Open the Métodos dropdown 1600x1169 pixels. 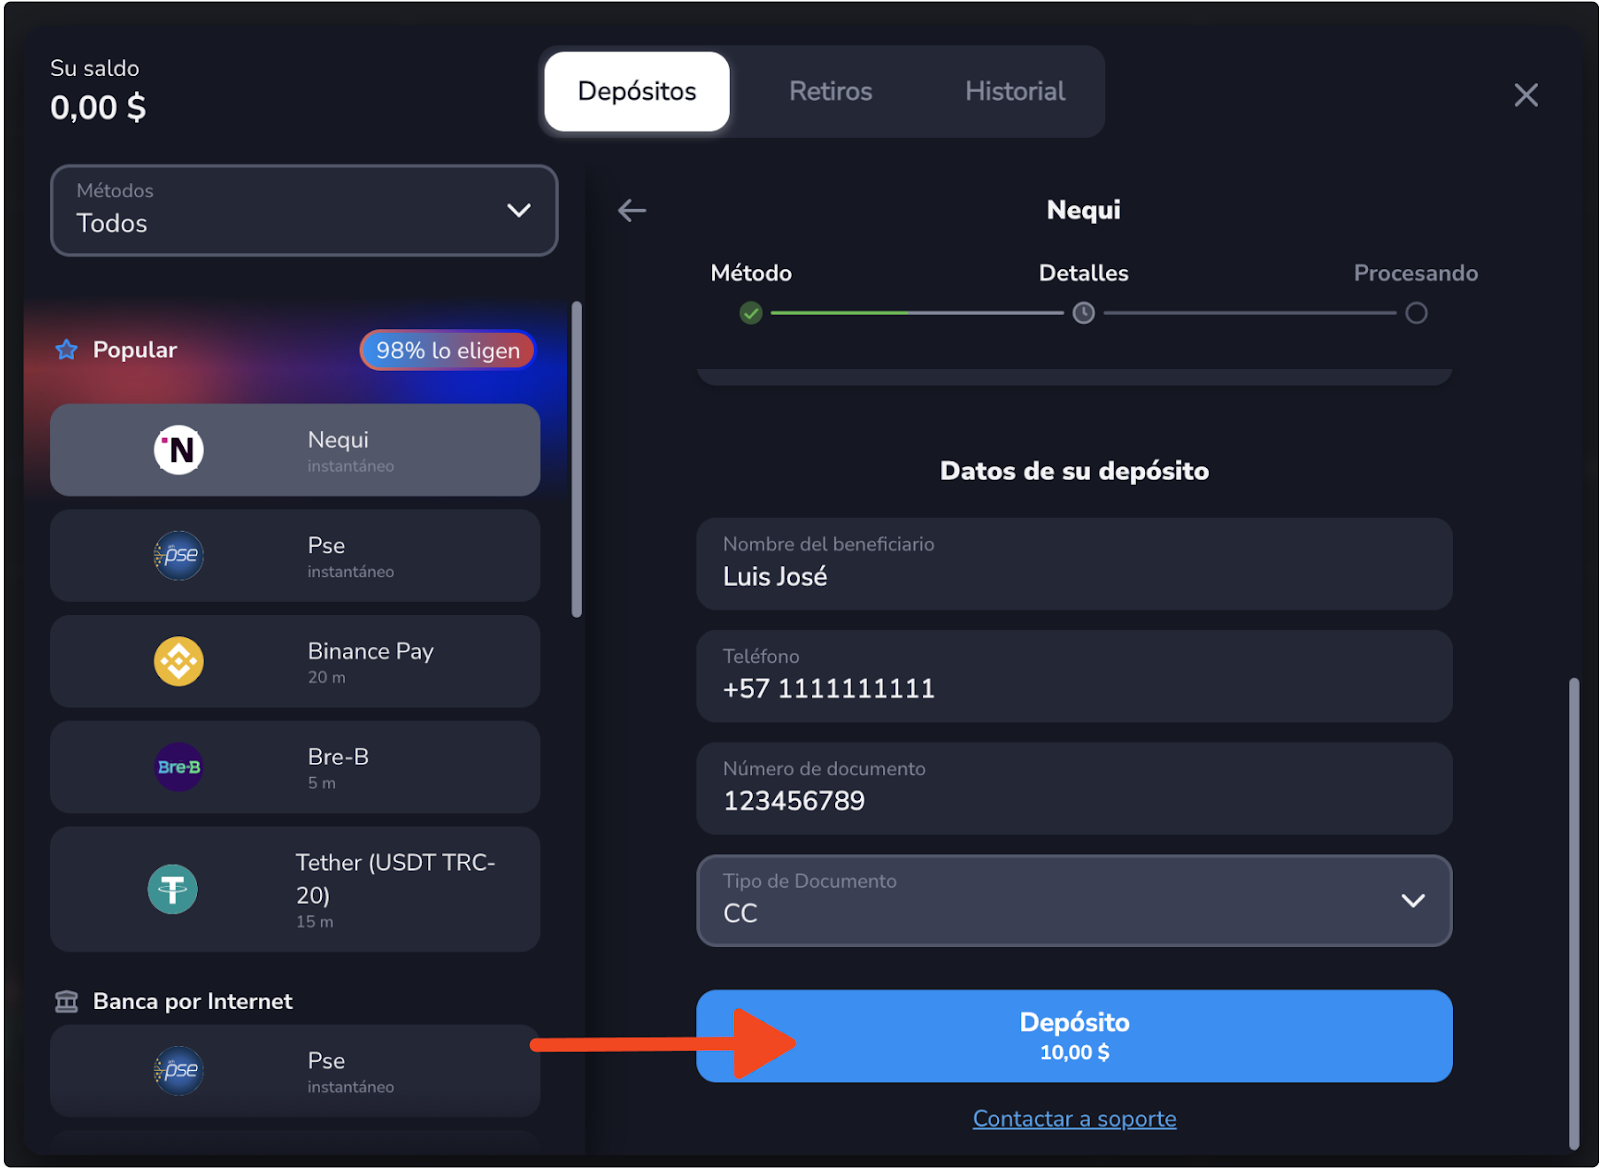304,211
